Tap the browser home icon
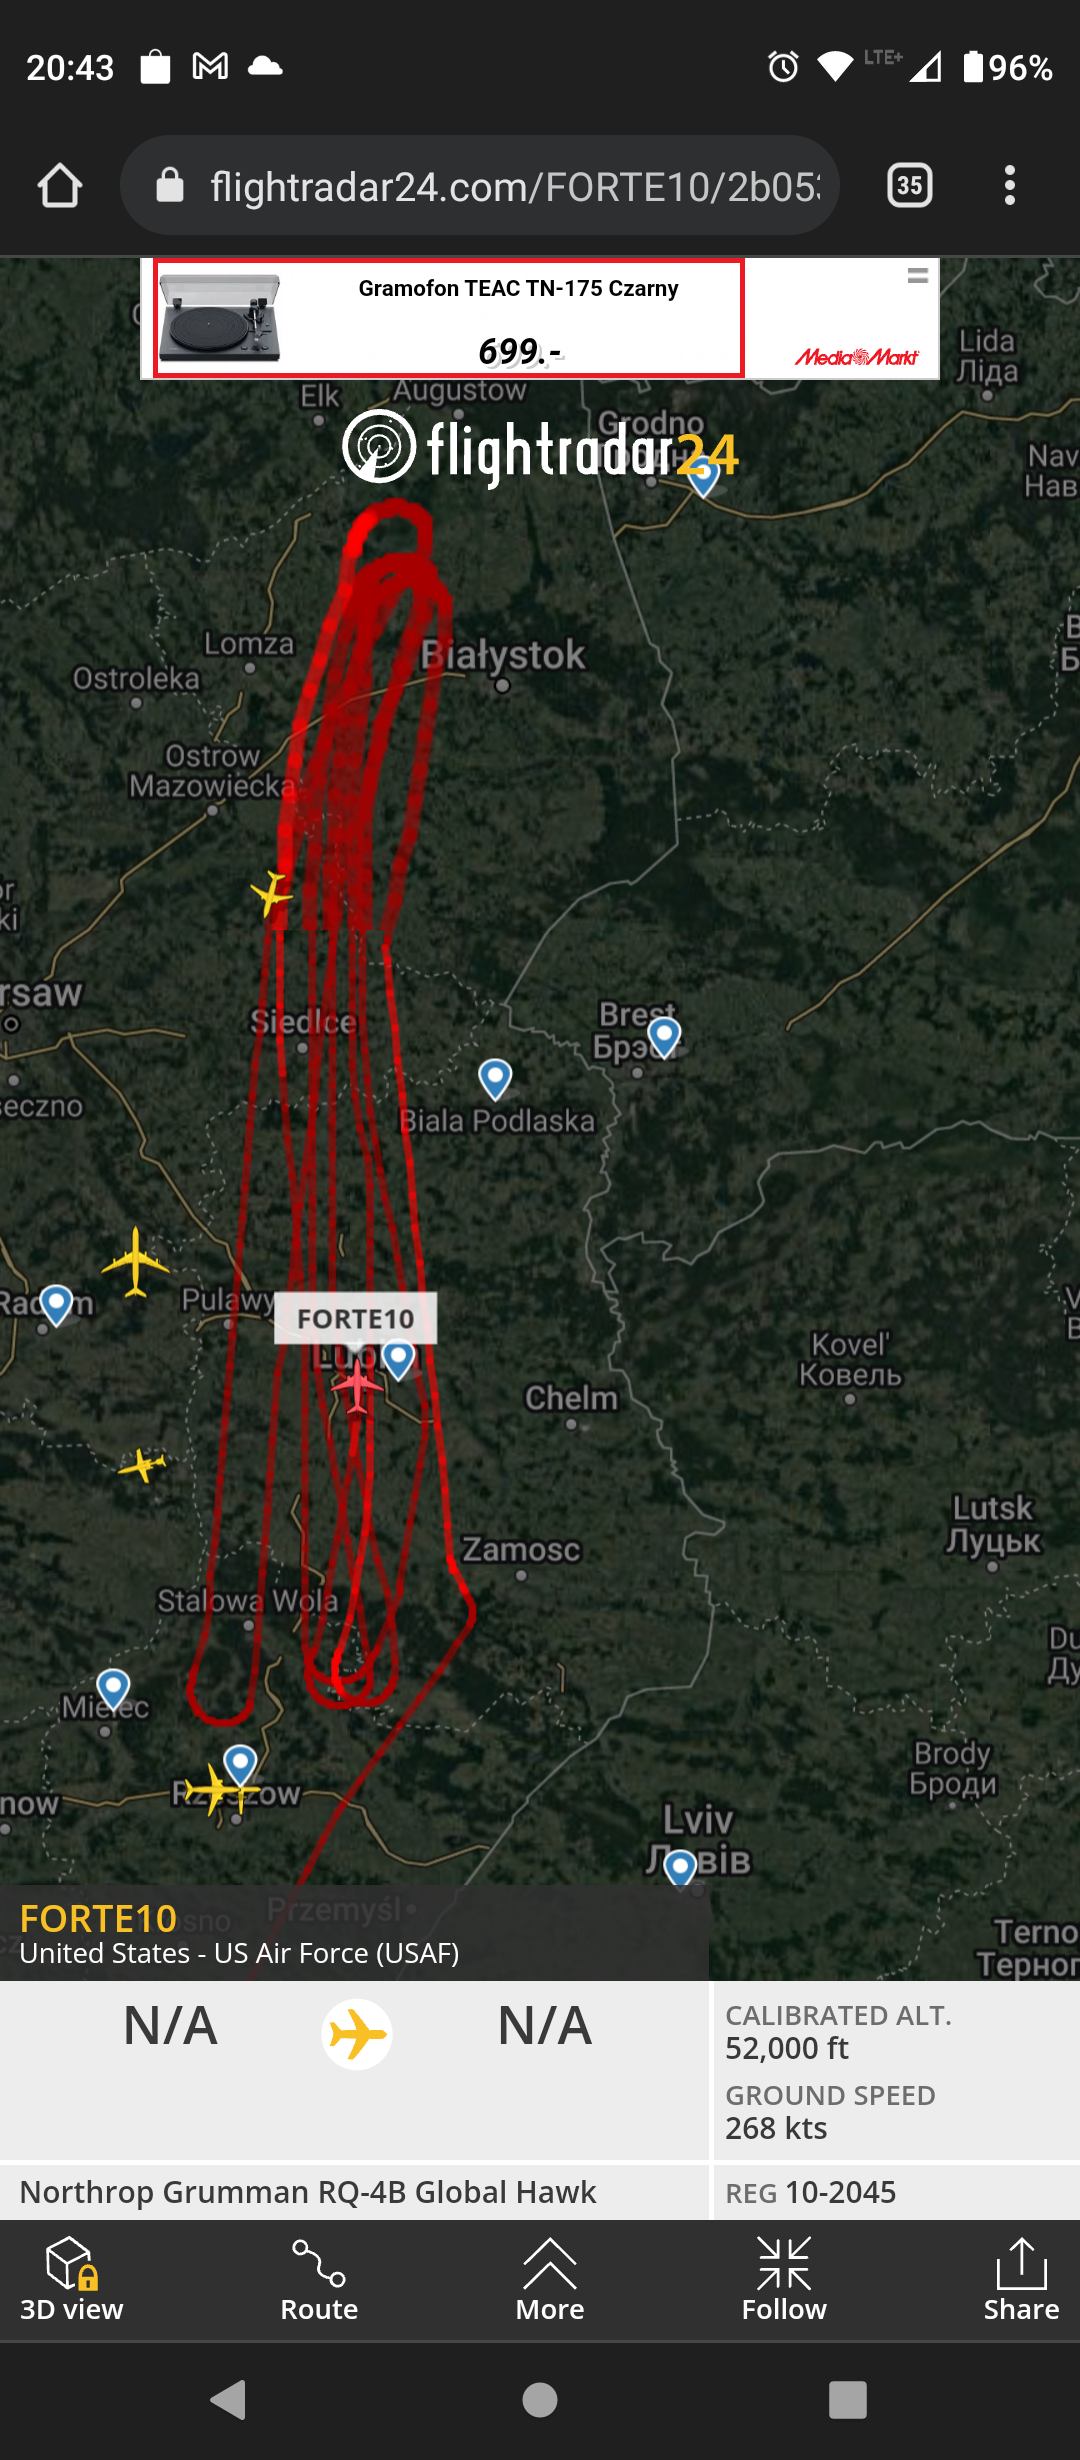Image resolution: width=1080 pixels, height=2460 pixels. [x=60, y=186]
